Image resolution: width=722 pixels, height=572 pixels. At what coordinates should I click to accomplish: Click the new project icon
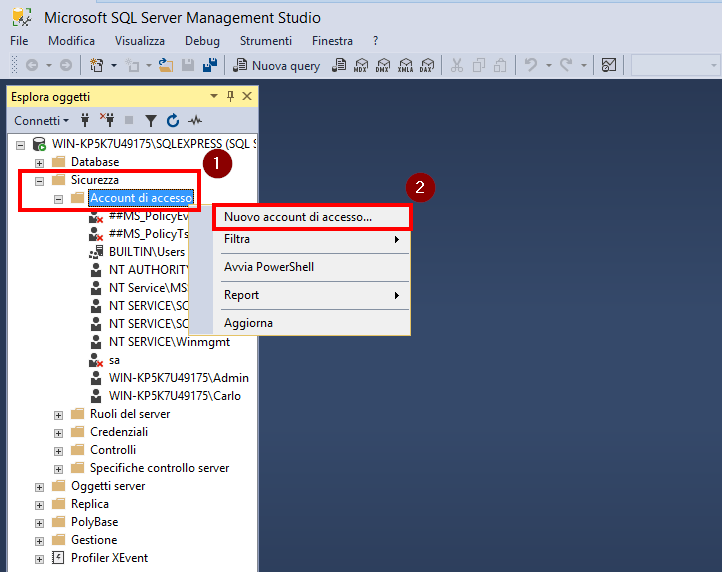point(97,65)
